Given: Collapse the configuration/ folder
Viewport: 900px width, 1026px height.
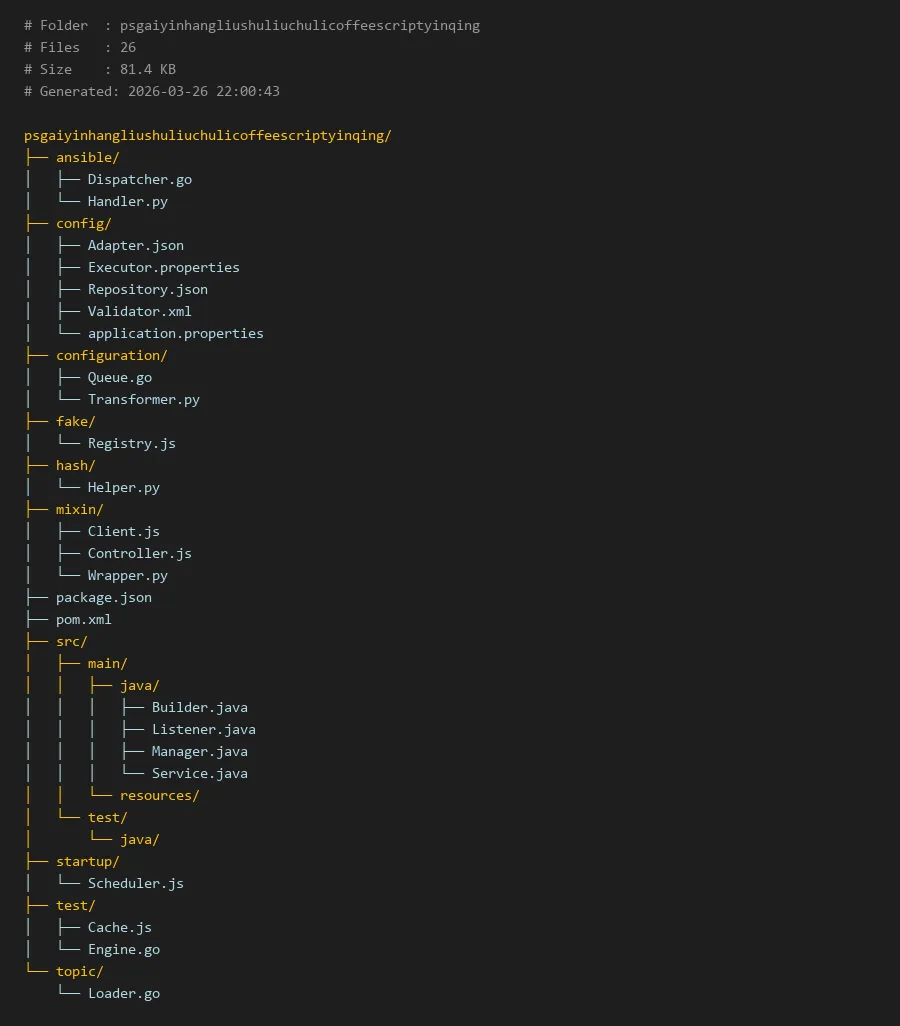Looking at the screenshot, I should pos(111,355).
